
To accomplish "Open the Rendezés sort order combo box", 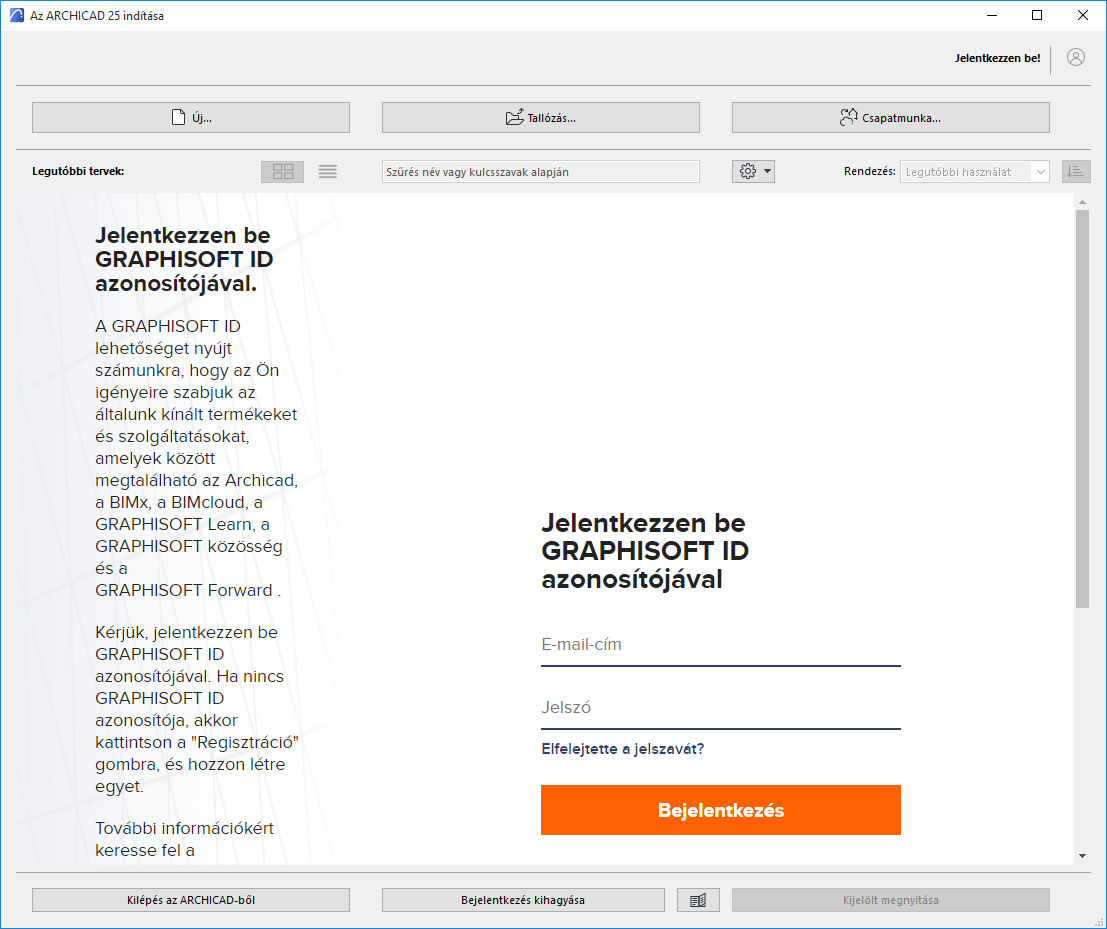I will pyautogui.click(x=974, y=172).
